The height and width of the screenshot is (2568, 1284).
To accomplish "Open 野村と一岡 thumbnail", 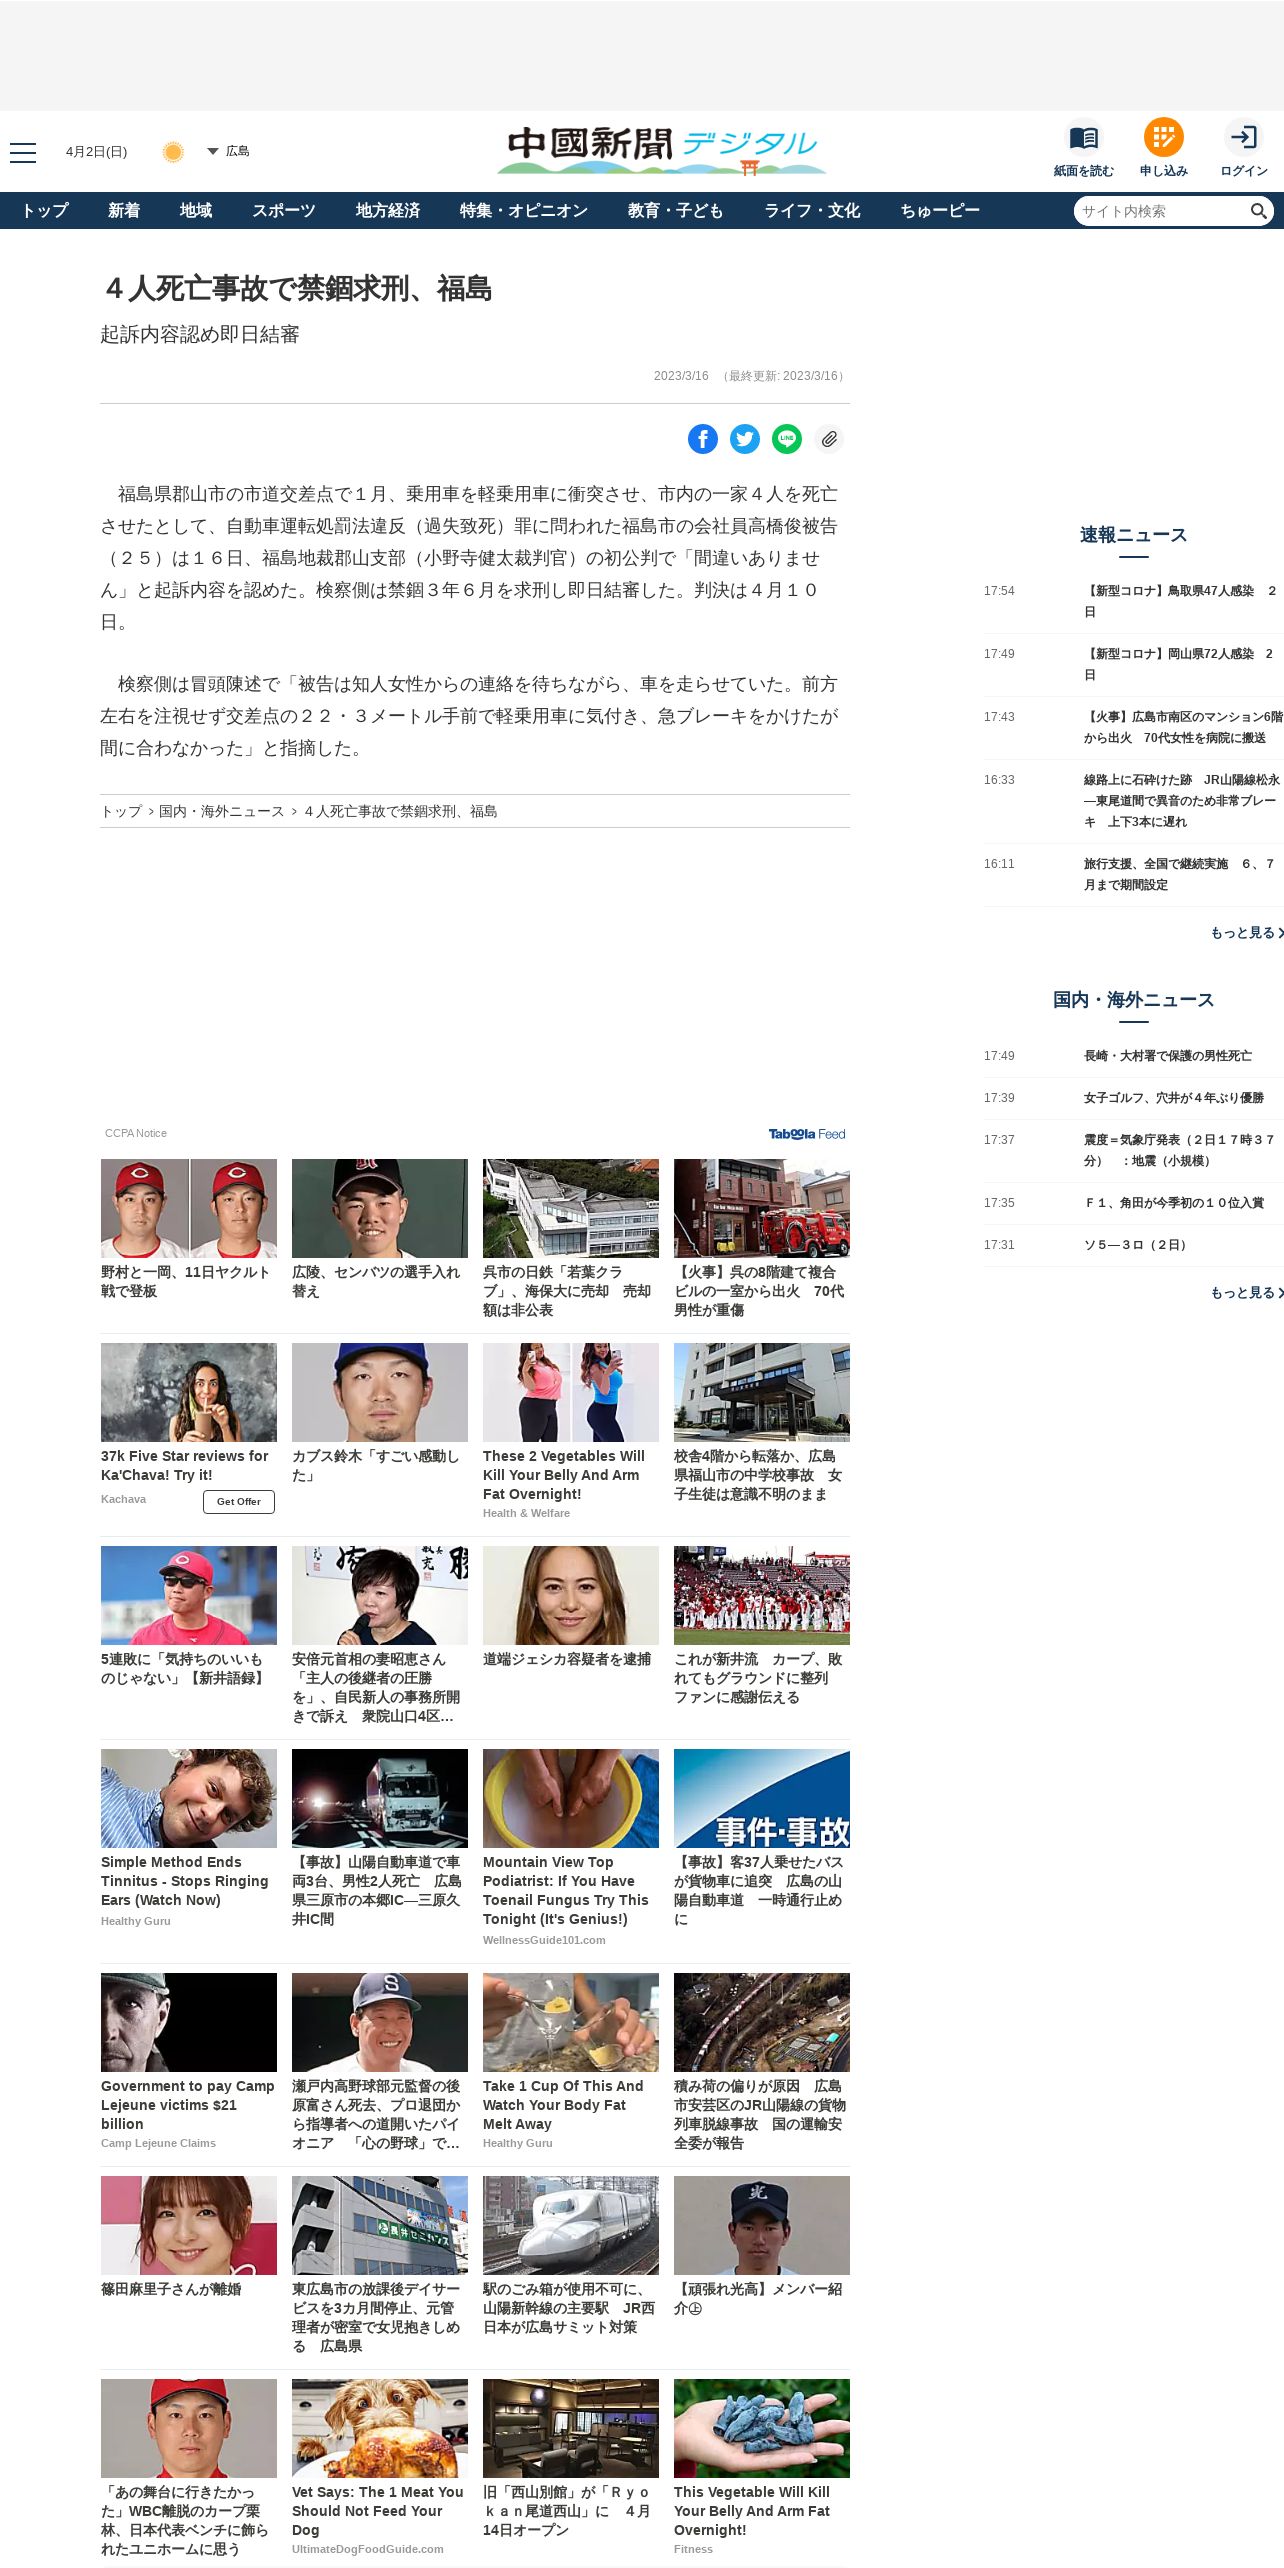I will point(189,1208).
